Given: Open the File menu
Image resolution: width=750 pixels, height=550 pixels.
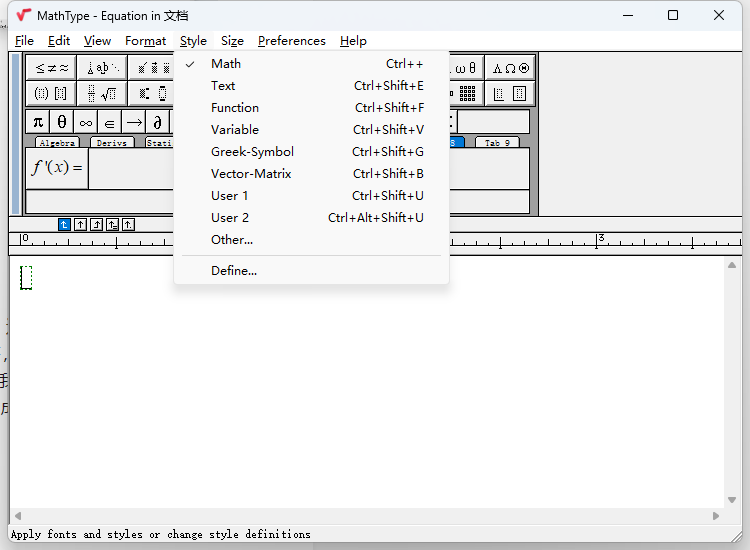Looking at the screenshot, I should (x=24, y=41).
